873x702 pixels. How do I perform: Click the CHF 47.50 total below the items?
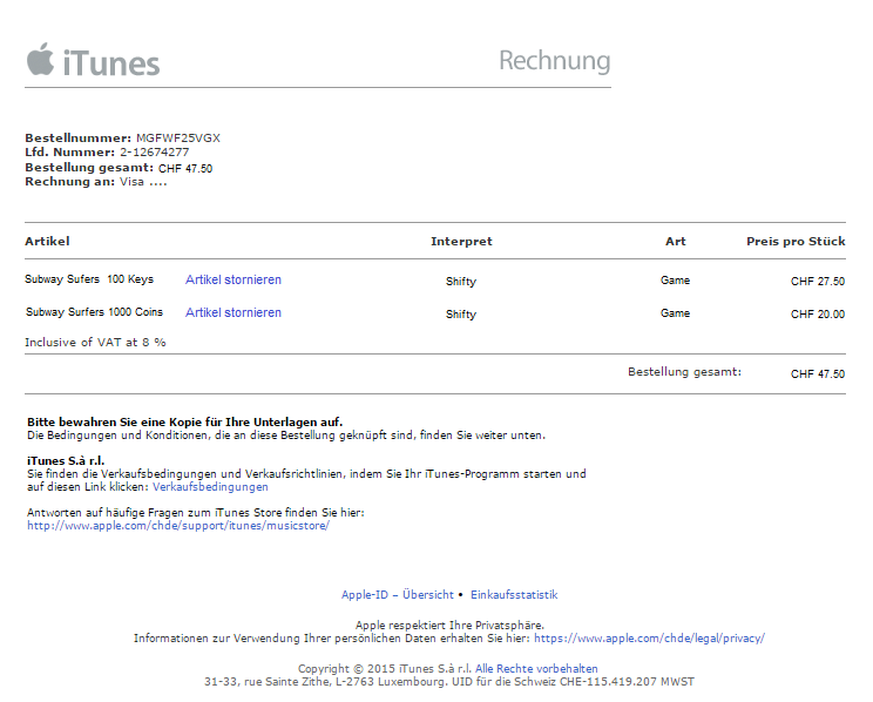(x=817, y=374)
